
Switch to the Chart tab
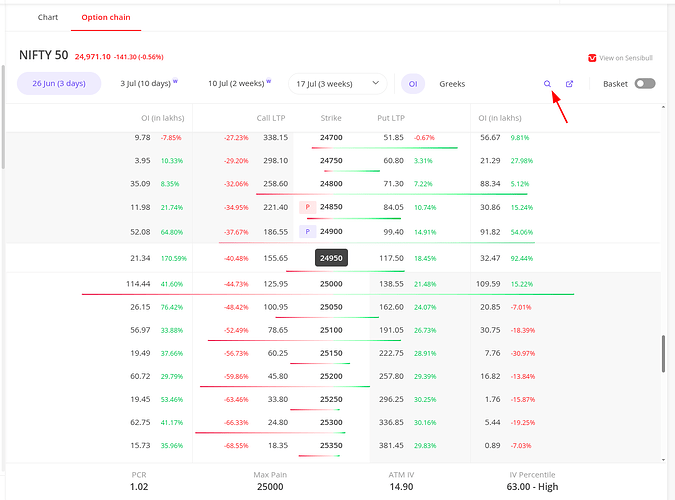click(x=48, y=18)
